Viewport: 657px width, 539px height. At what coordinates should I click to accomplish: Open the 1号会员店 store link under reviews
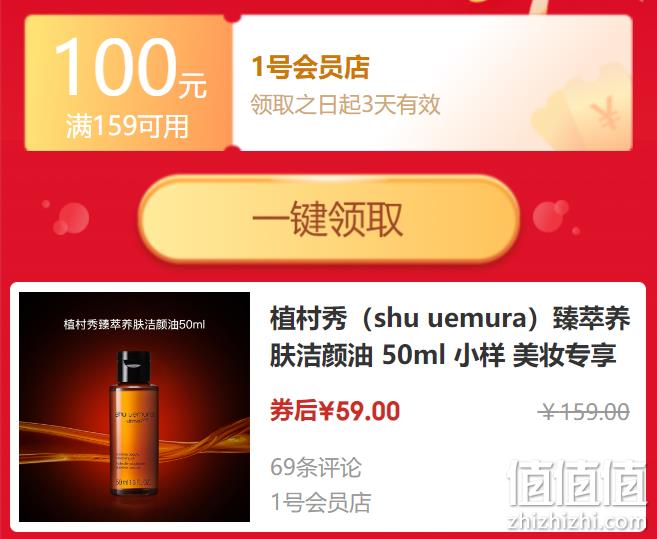321,503
